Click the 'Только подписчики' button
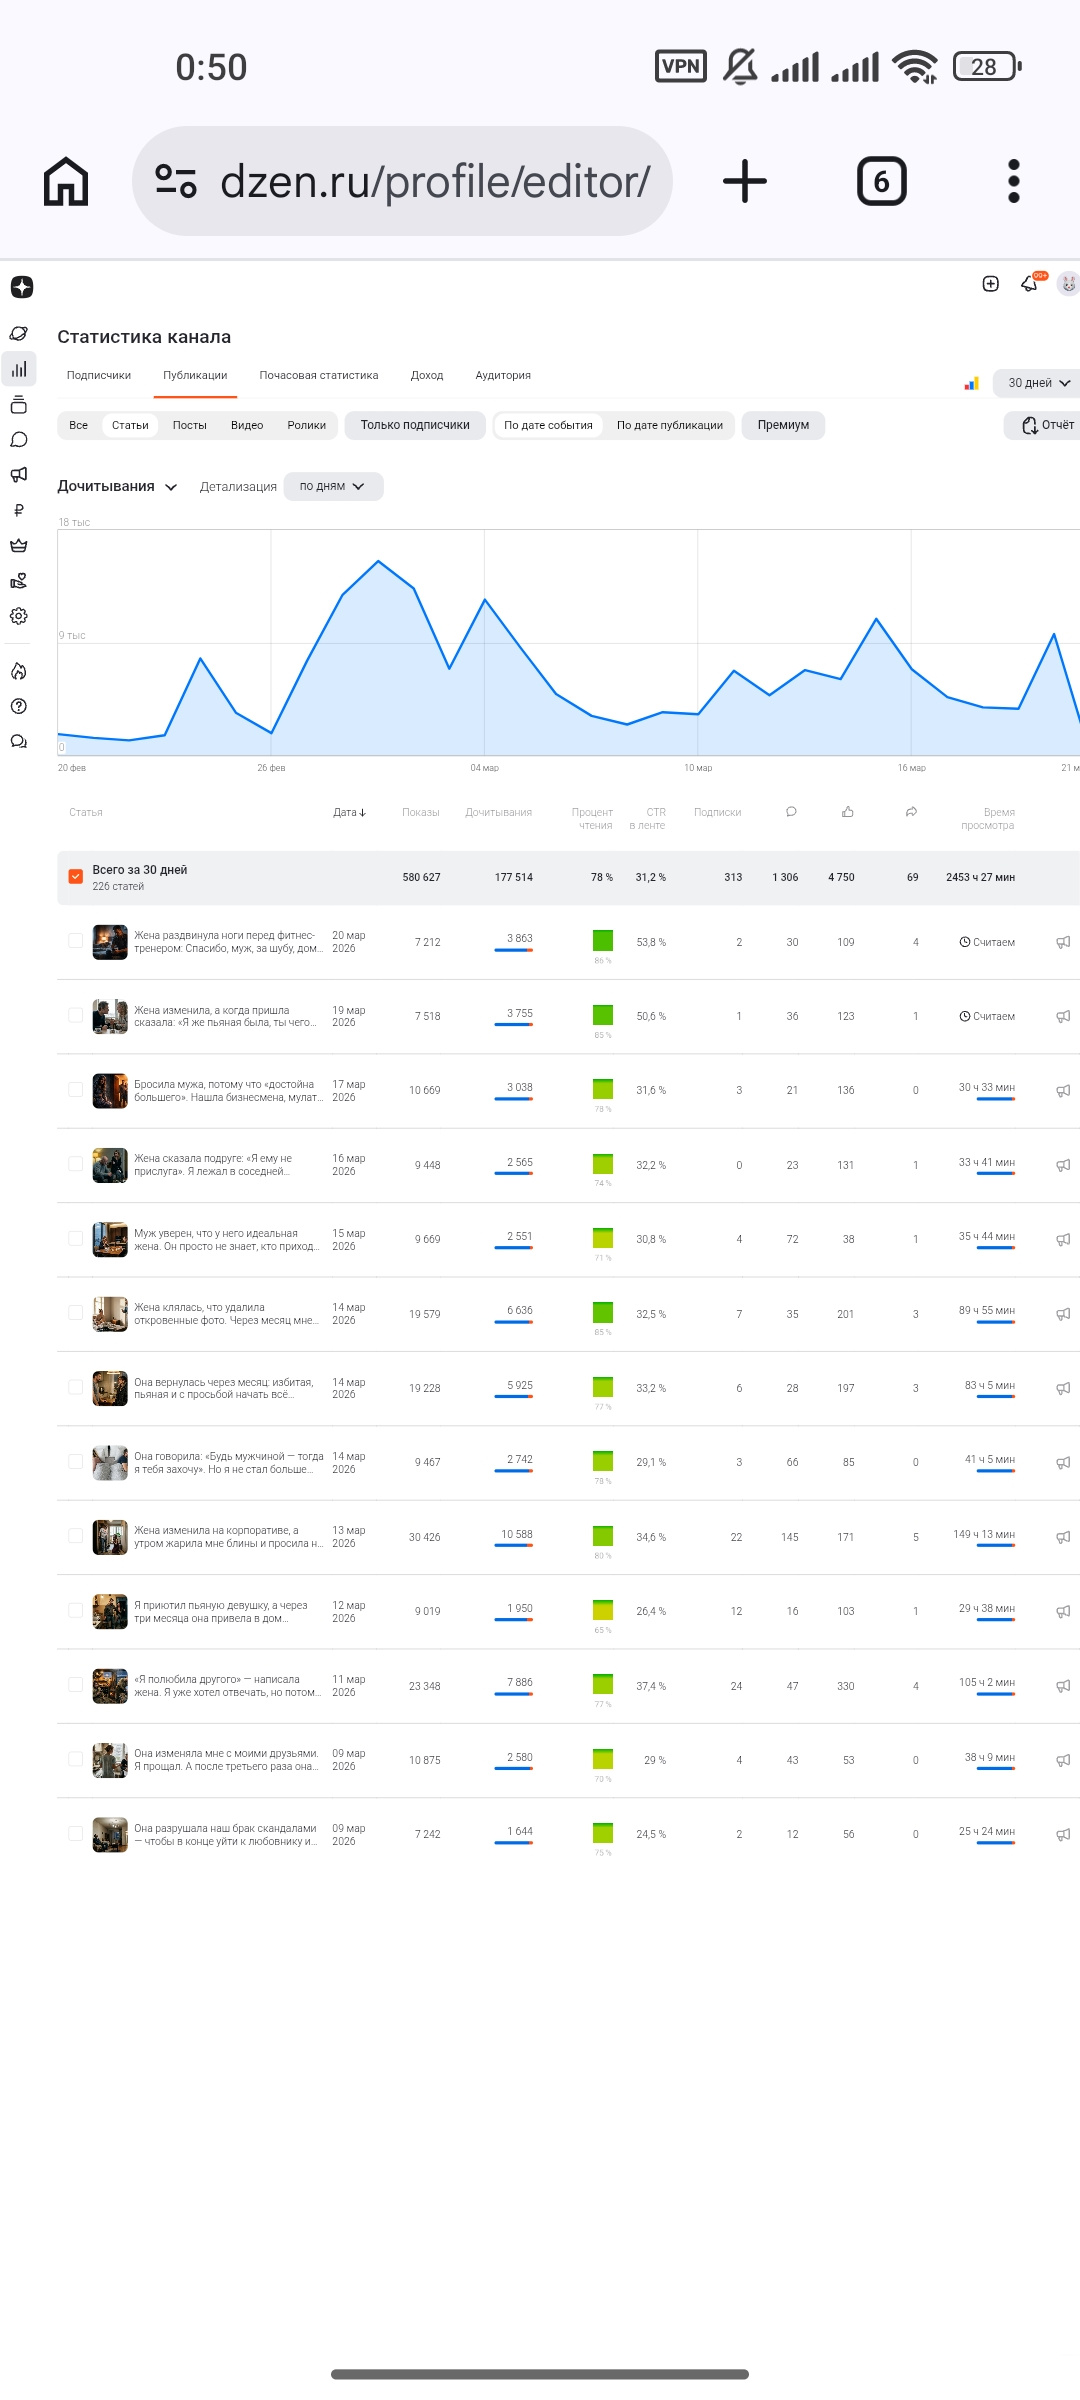Viewport: 1080px width, 2400px height. (x=415, y=425)
